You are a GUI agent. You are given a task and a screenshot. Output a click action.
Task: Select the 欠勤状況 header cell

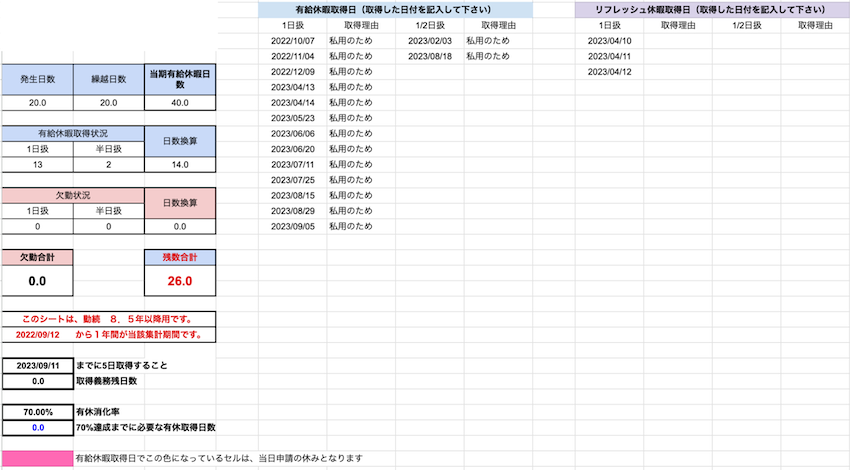pos(72,195)
